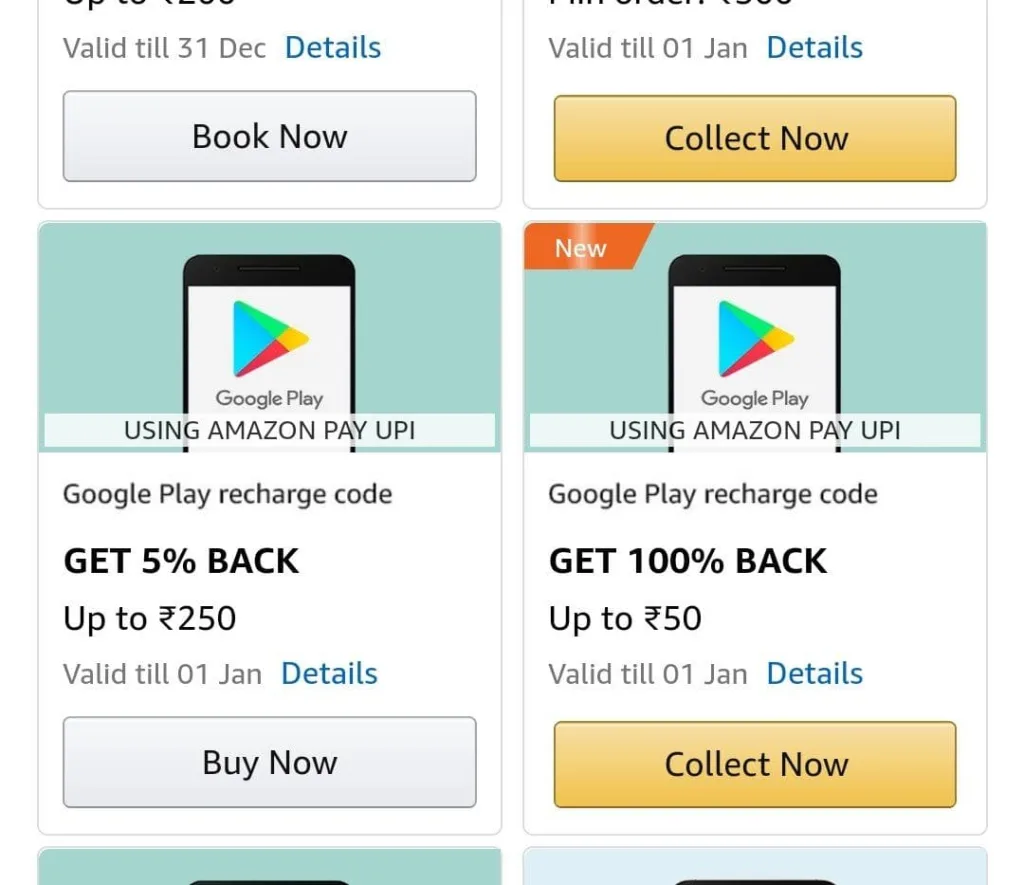
Task: Open Details for the offer valid till 31 Dec
Action: 333,47
